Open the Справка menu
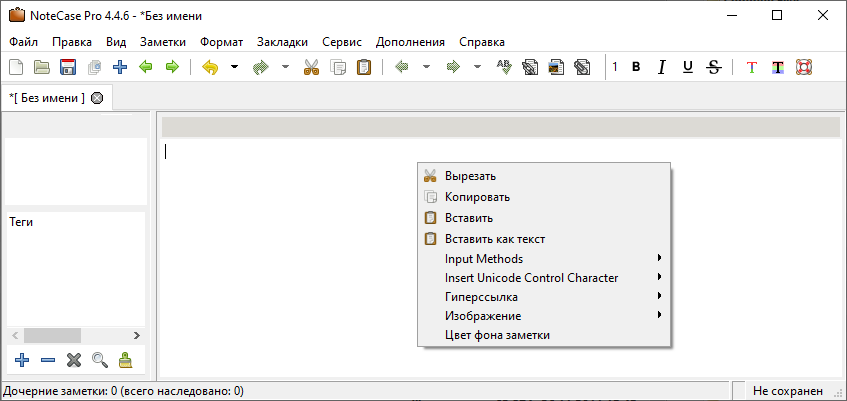 [x=482, y=42]
